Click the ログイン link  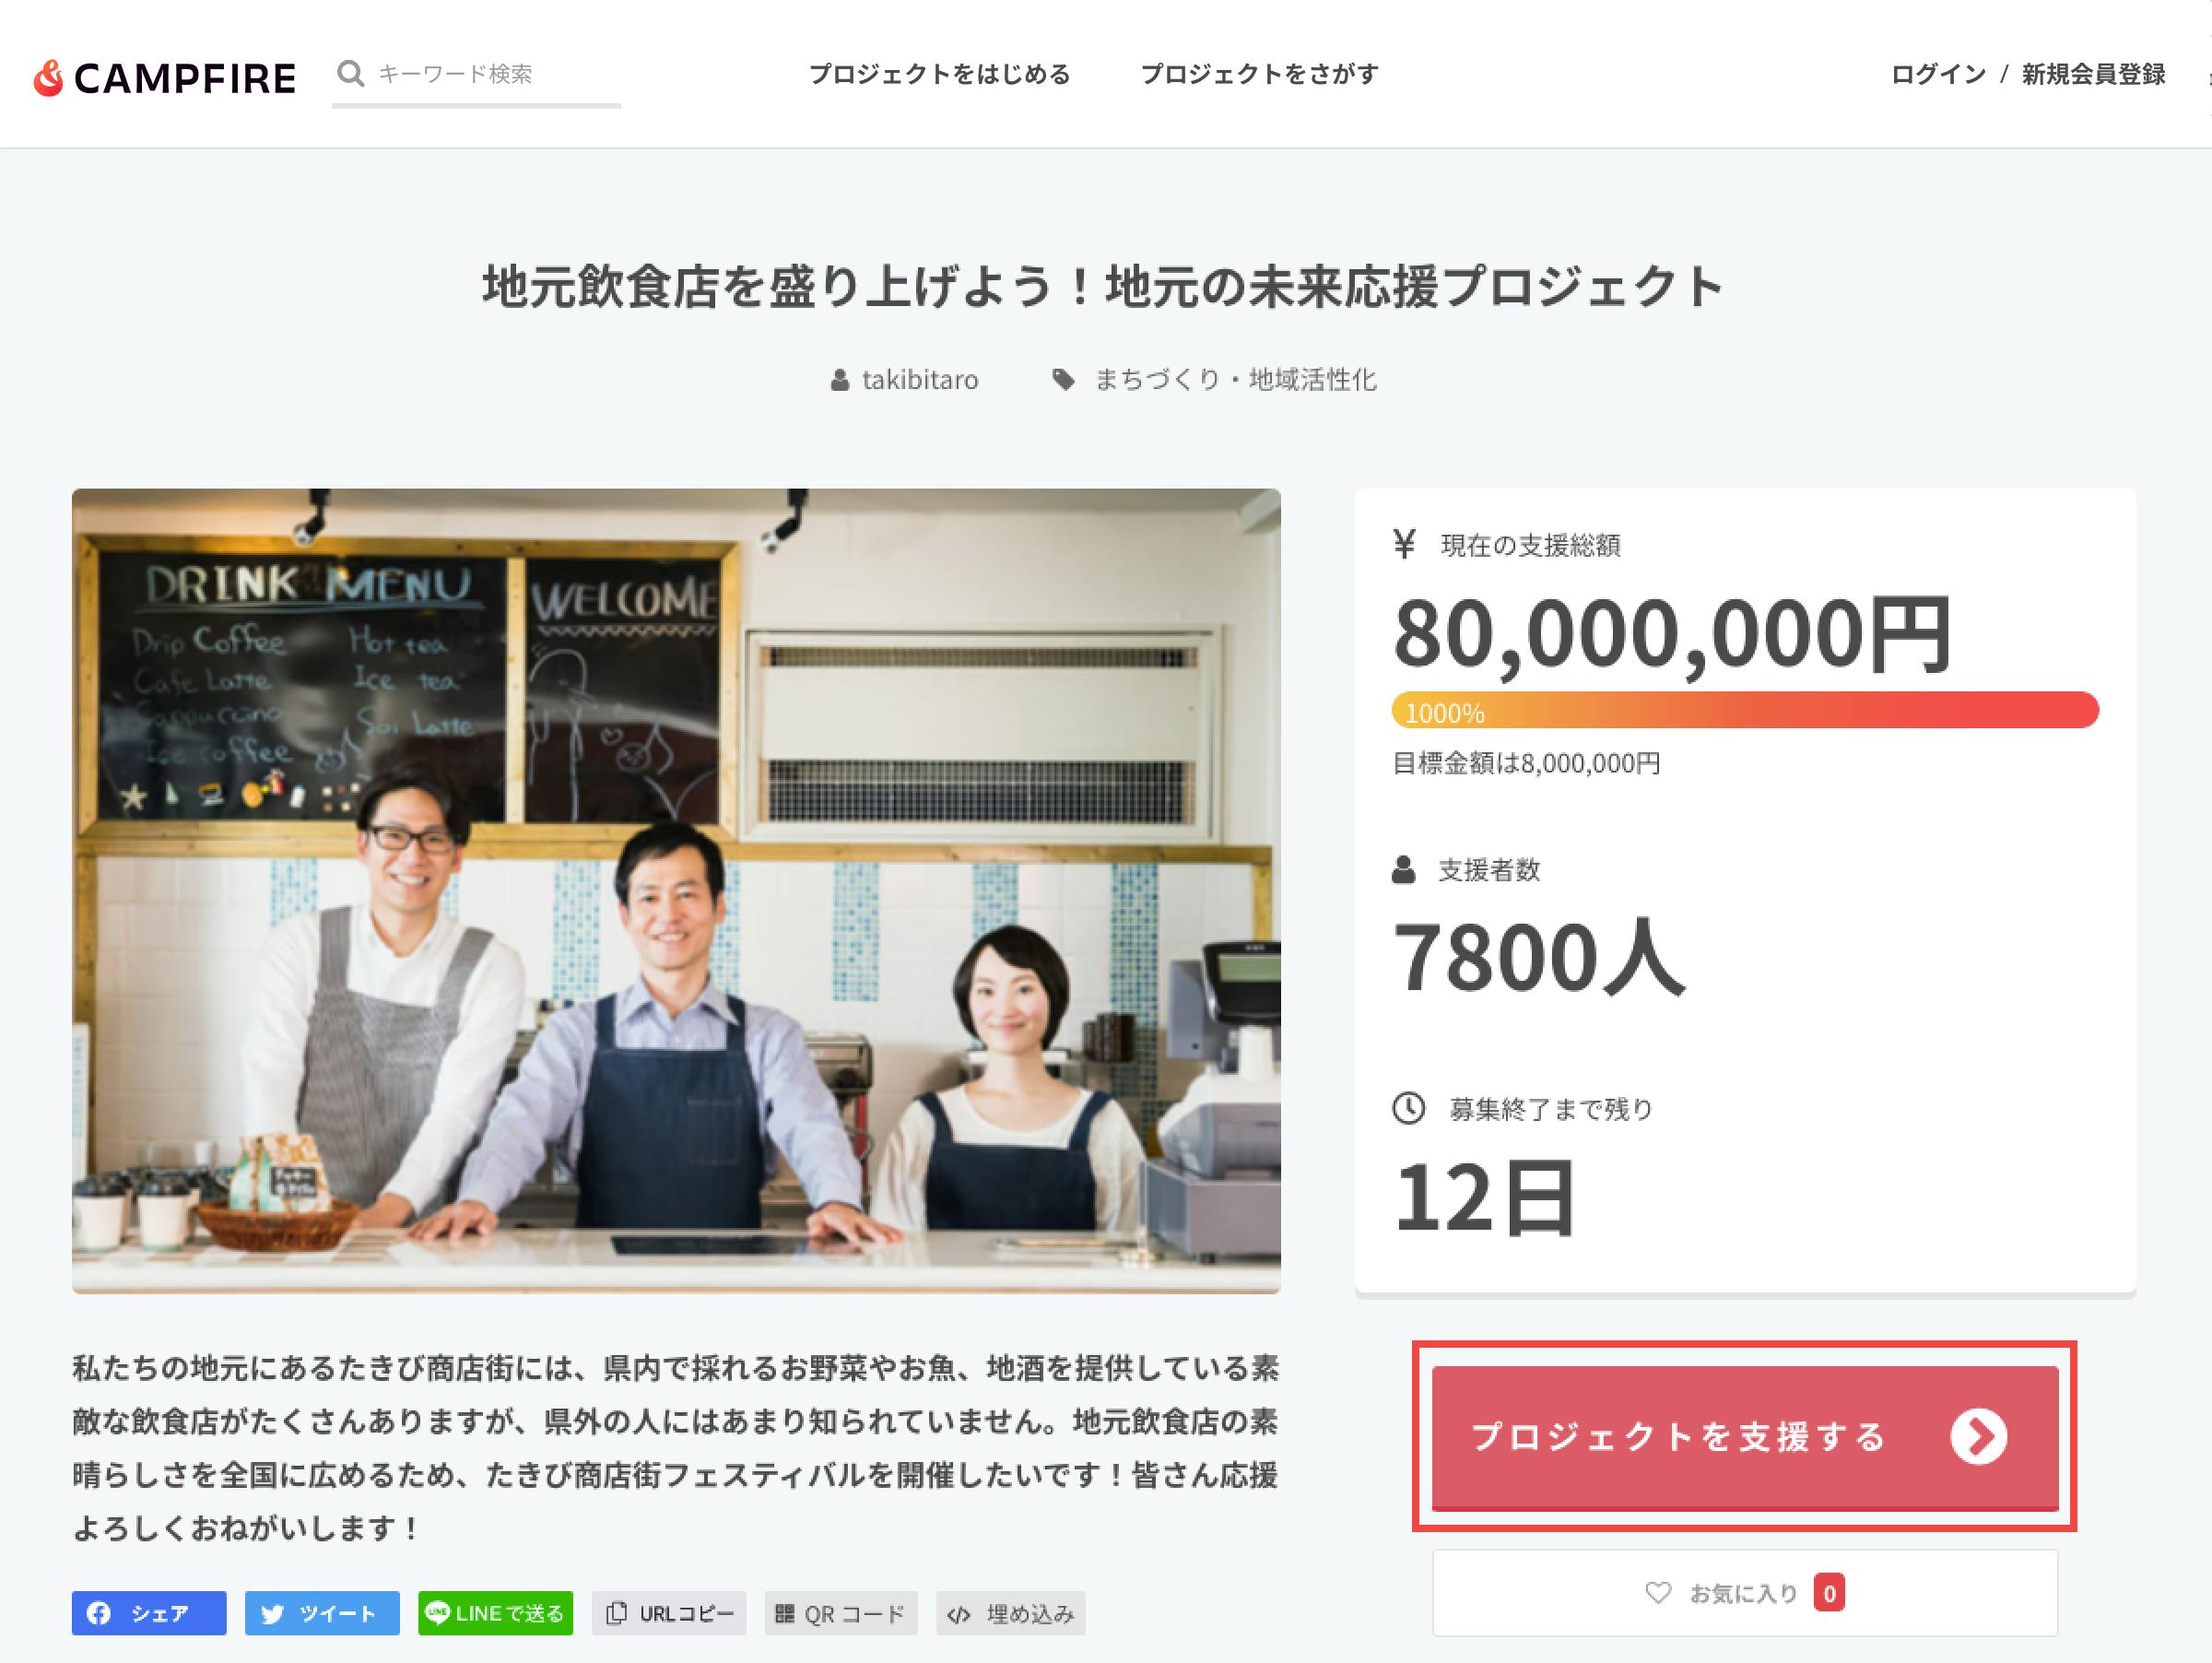pyautogui.click(x=1938, y=74)
